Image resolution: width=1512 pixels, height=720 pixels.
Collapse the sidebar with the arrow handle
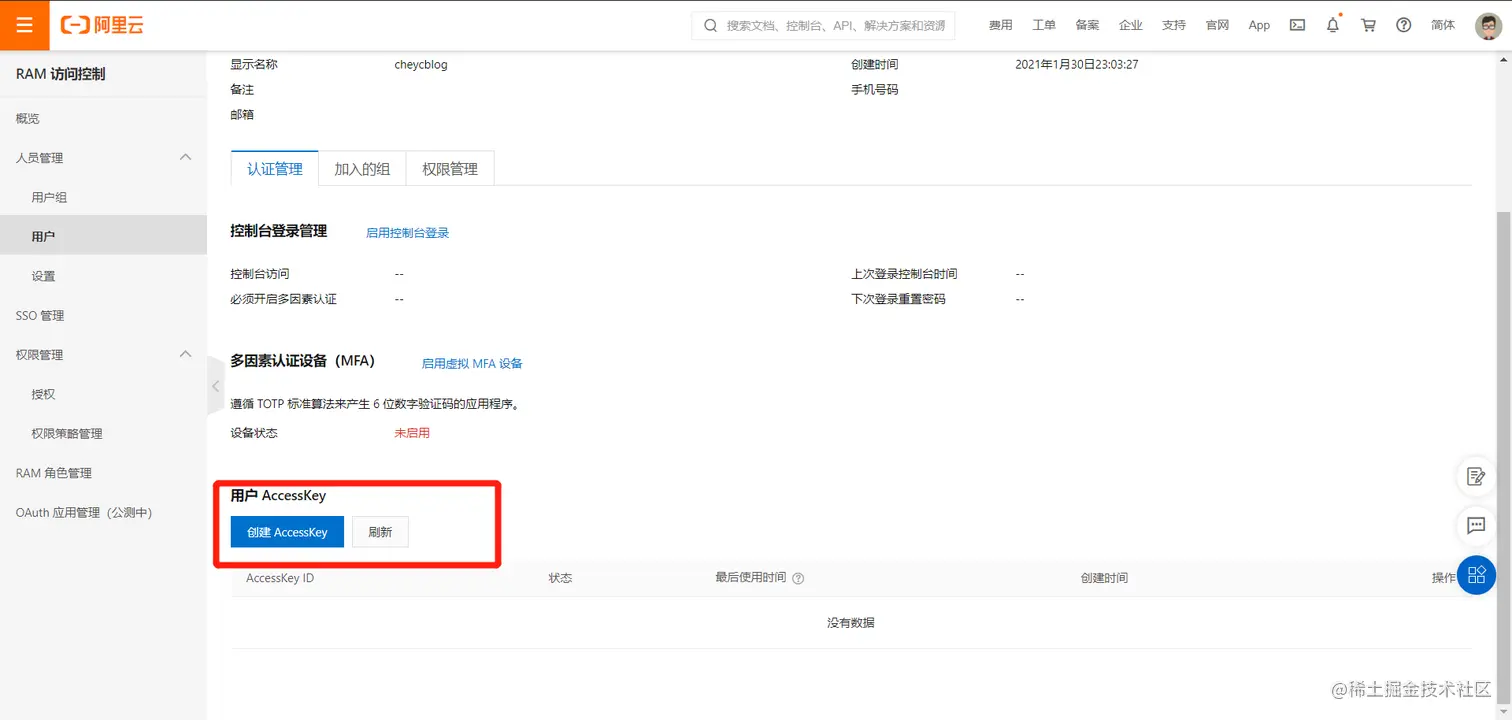[215, 385]
